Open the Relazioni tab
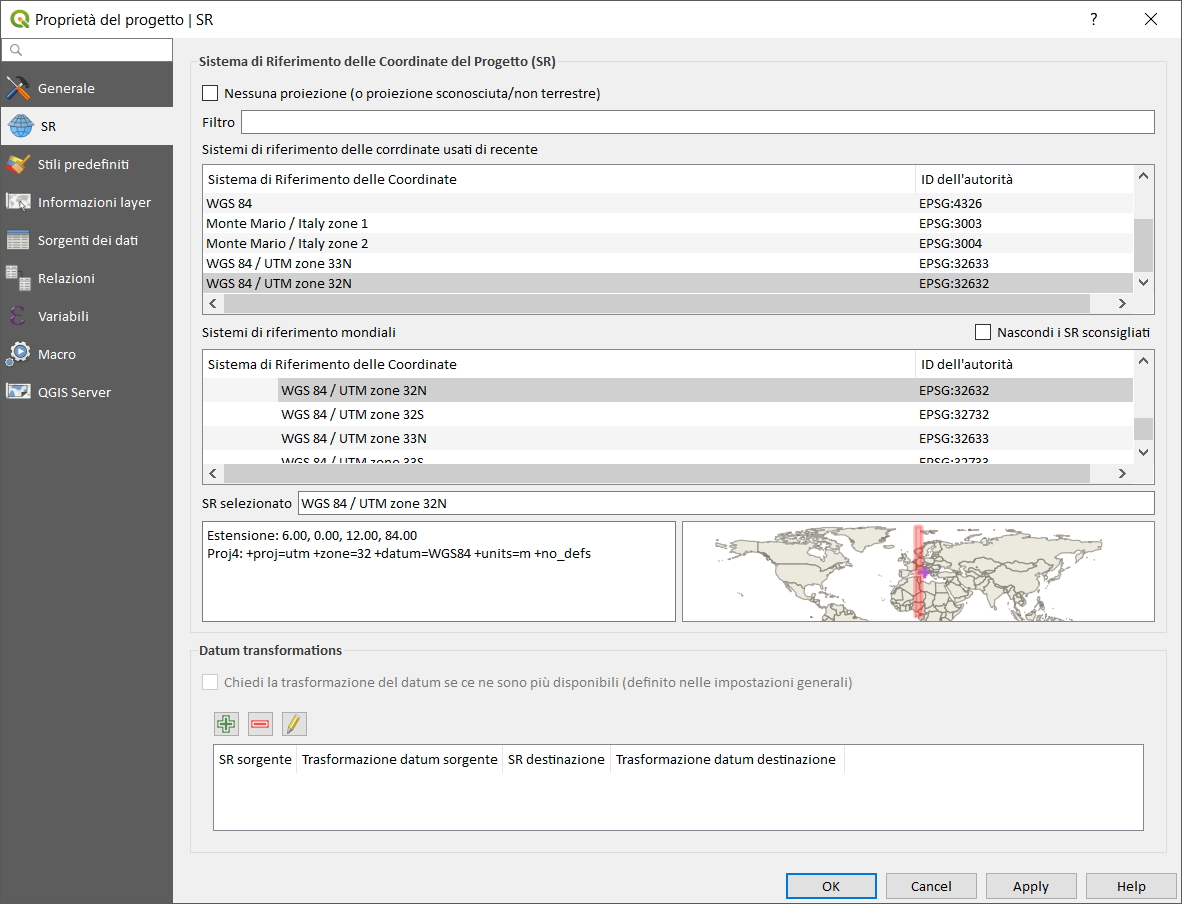This screenshot has height=904, width=1182. click(66, 278)
